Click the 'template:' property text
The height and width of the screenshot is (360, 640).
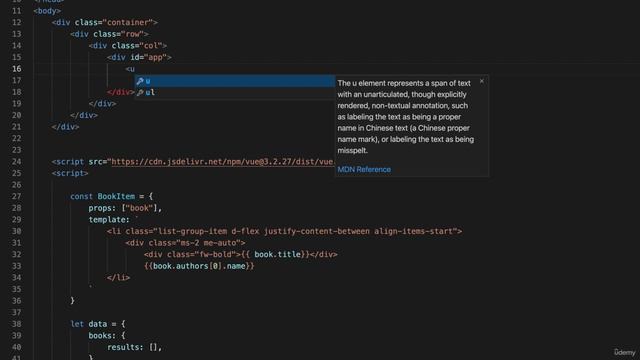(109, 220)
